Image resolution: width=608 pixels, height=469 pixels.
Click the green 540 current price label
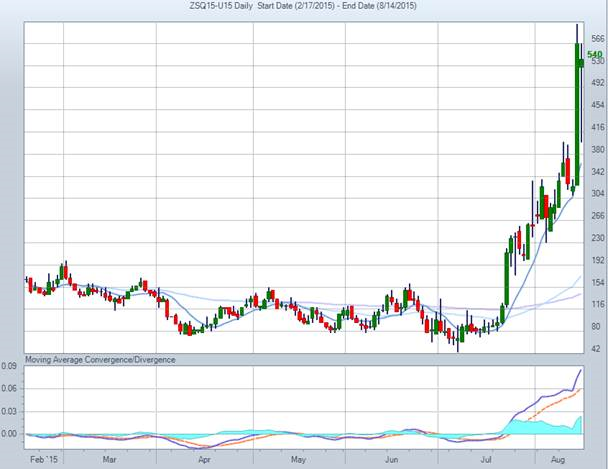(594, 54)
